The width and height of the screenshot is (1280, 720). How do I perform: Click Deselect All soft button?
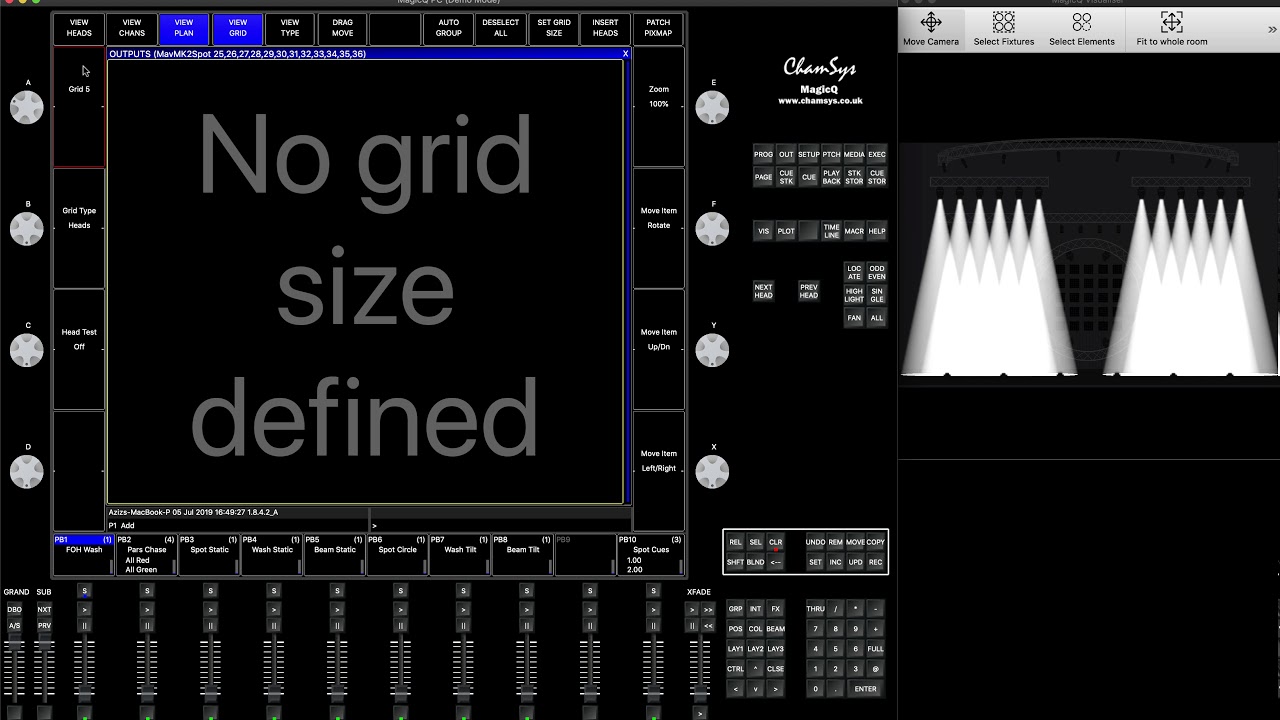(501, 28)
